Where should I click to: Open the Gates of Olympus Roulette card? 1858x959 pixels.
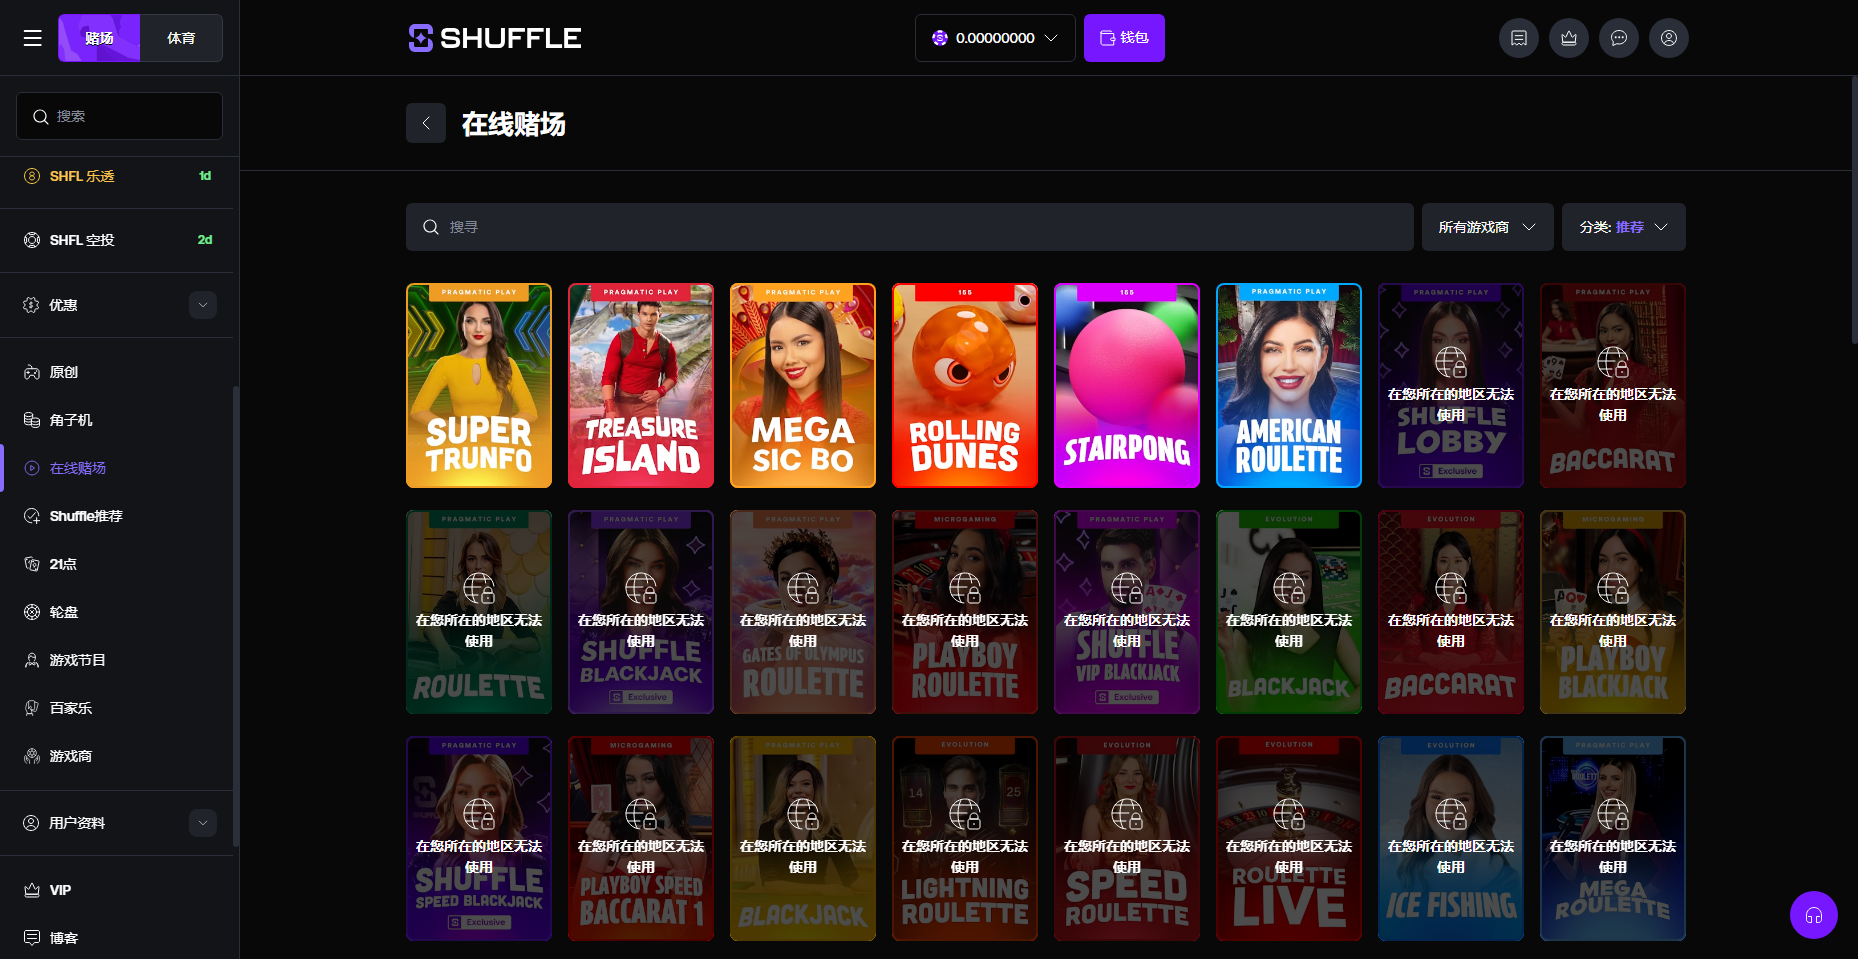[803, 612]
